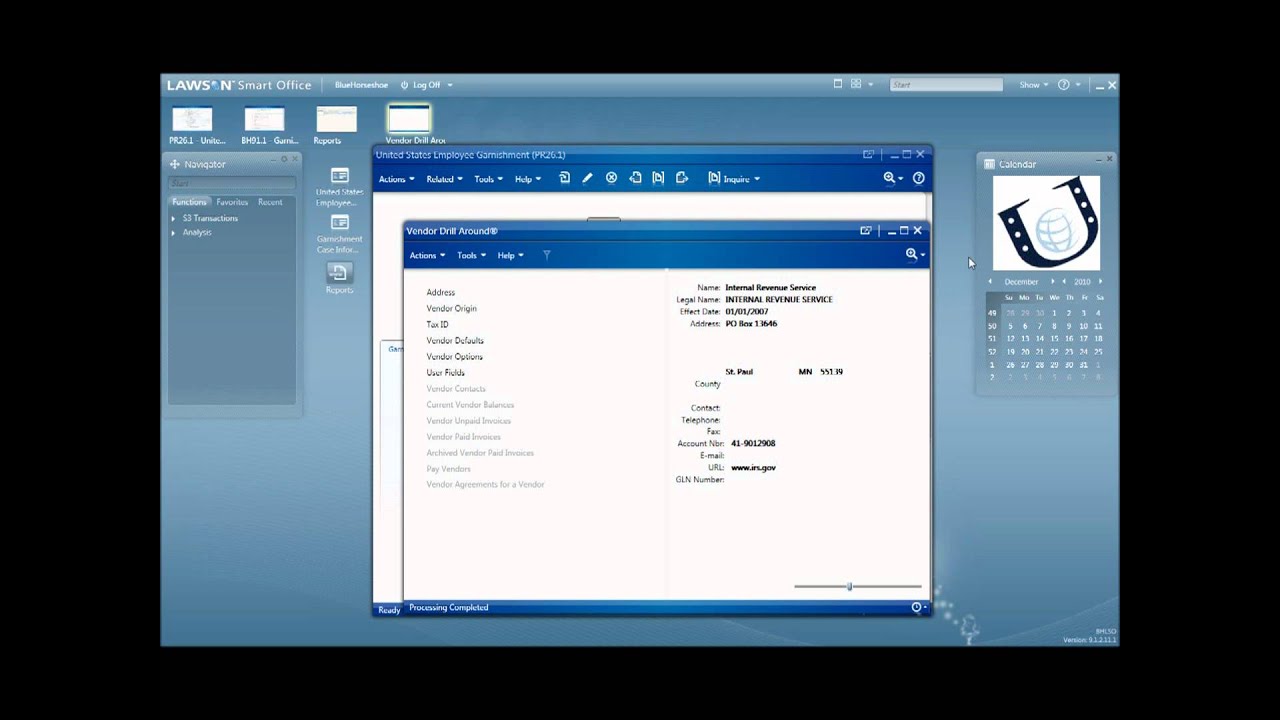The image size is (1280, 720).
Task: Expand the Analysis tree node
Action: point(173,232)
